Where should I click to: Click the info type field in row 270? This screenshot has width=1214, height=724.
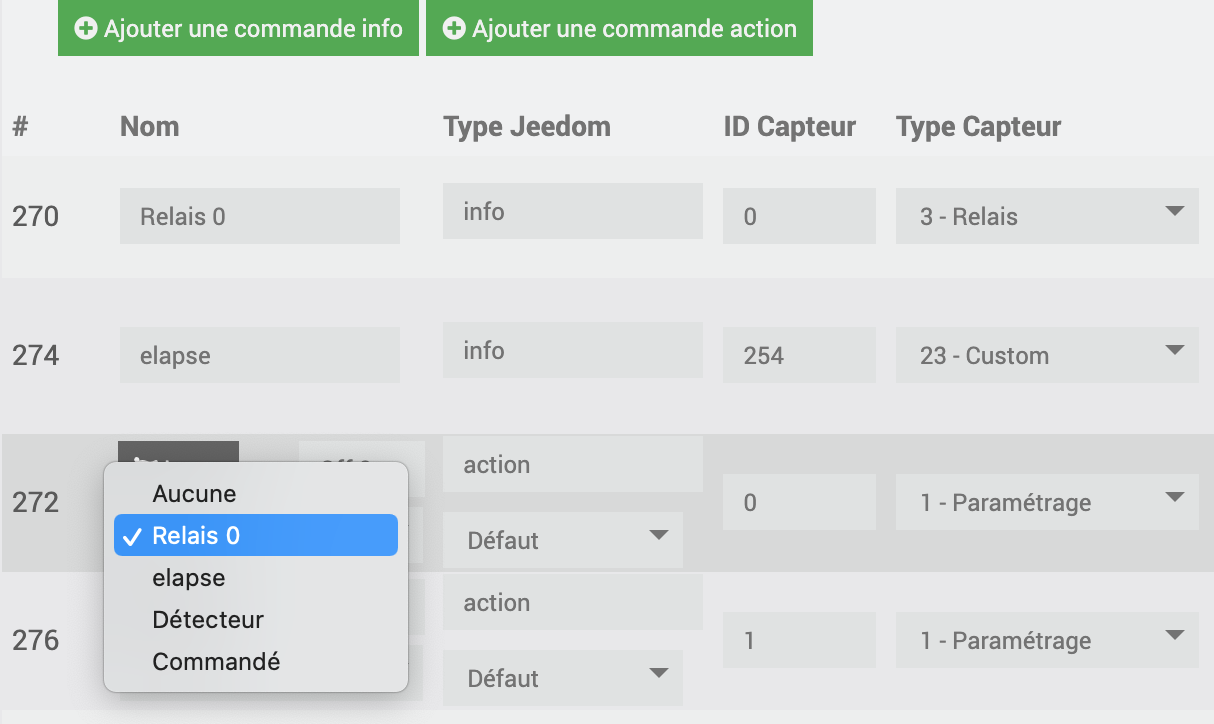pyautogui.click(x=572, y=211)
